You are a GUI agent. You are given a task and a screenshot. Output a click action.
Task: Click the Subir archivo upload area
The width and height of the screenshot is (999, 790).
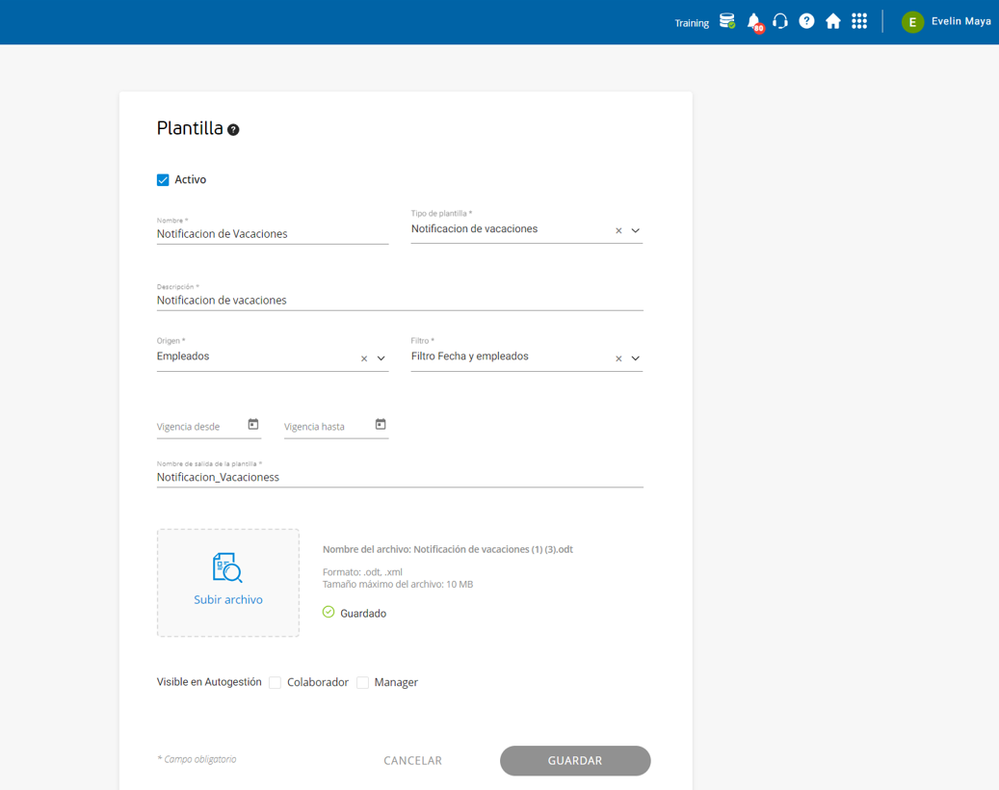(x=228, y=582)
